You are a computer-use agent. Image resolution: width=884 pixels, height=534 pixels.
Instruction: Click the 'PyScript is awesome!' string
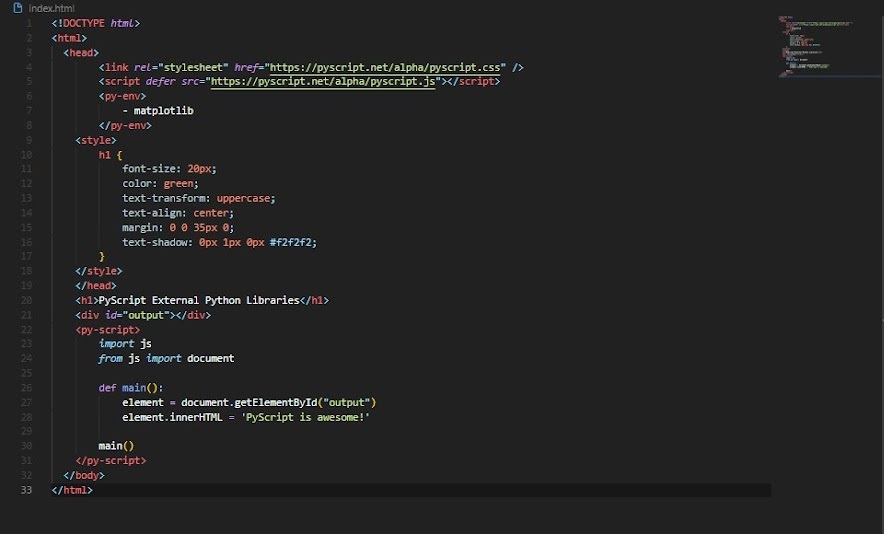[305, 417]
